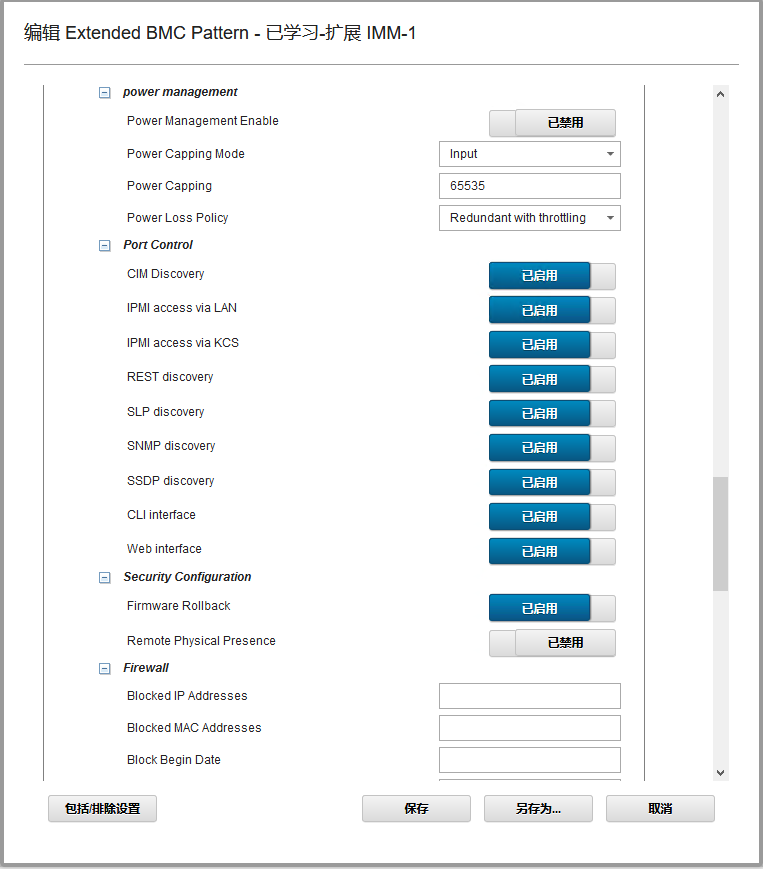Screen dimensions: 763x869
Task: Click the Save button (保存)
Action: pos(416,809)
